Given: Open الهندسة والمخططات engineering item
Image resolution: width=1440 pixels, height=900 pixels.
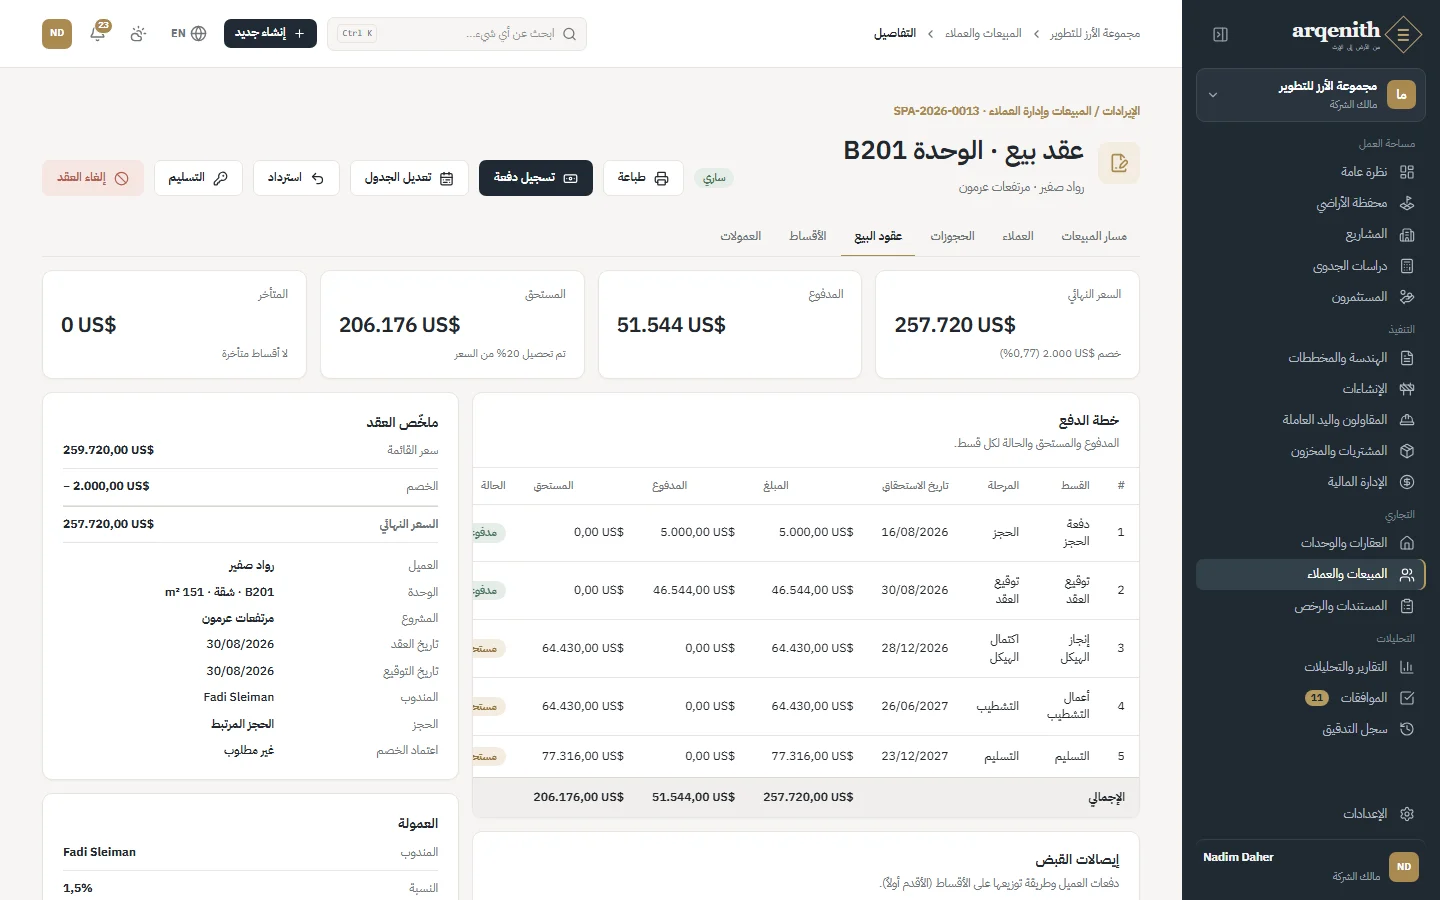Looking at the screenshot, I should pyautogui.click(x=1310, y=358).
